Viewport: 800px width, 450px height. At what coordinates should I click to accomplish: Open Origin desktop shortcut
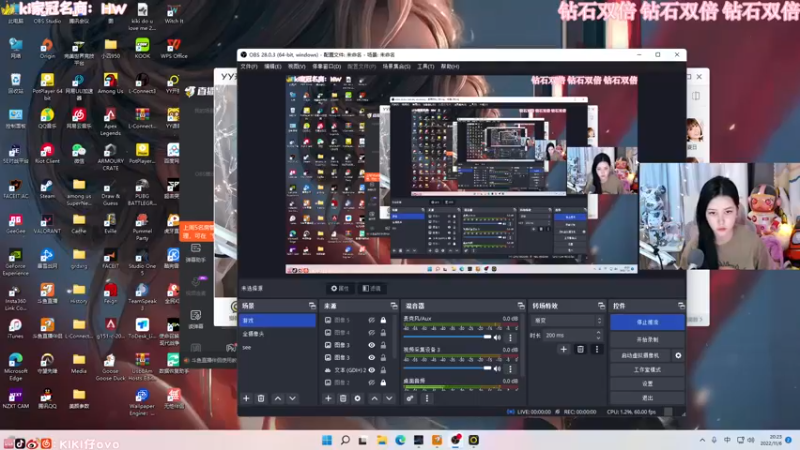[47, 48]
